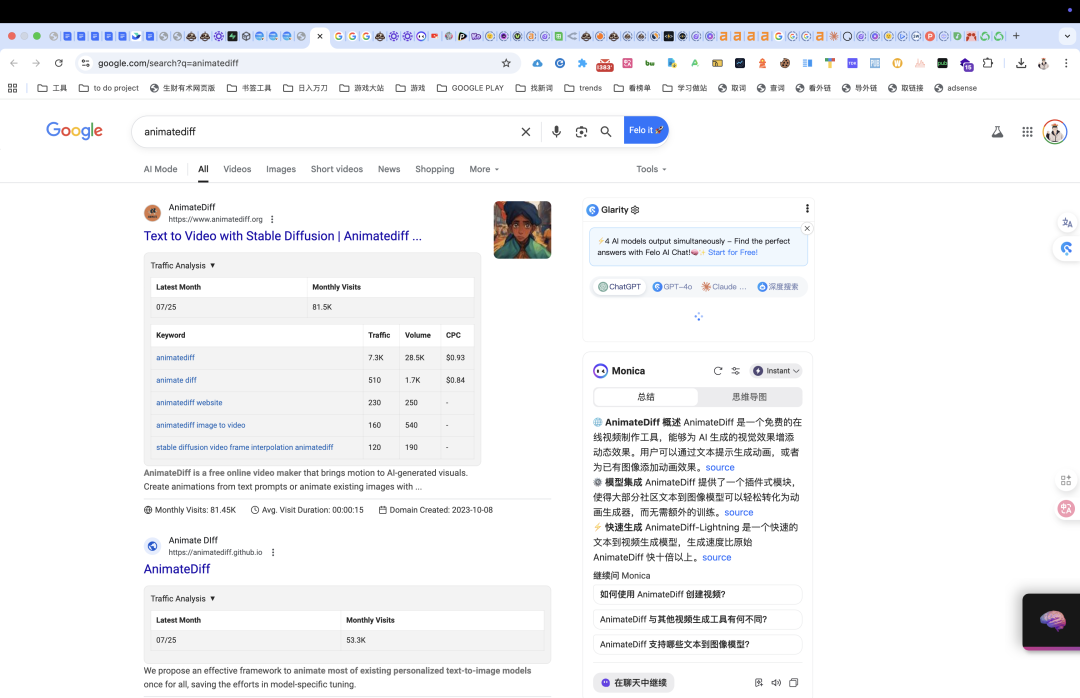The image size is (1080, 698).
Task: Clear the search box with the X icon
Action: coord(526,132)
